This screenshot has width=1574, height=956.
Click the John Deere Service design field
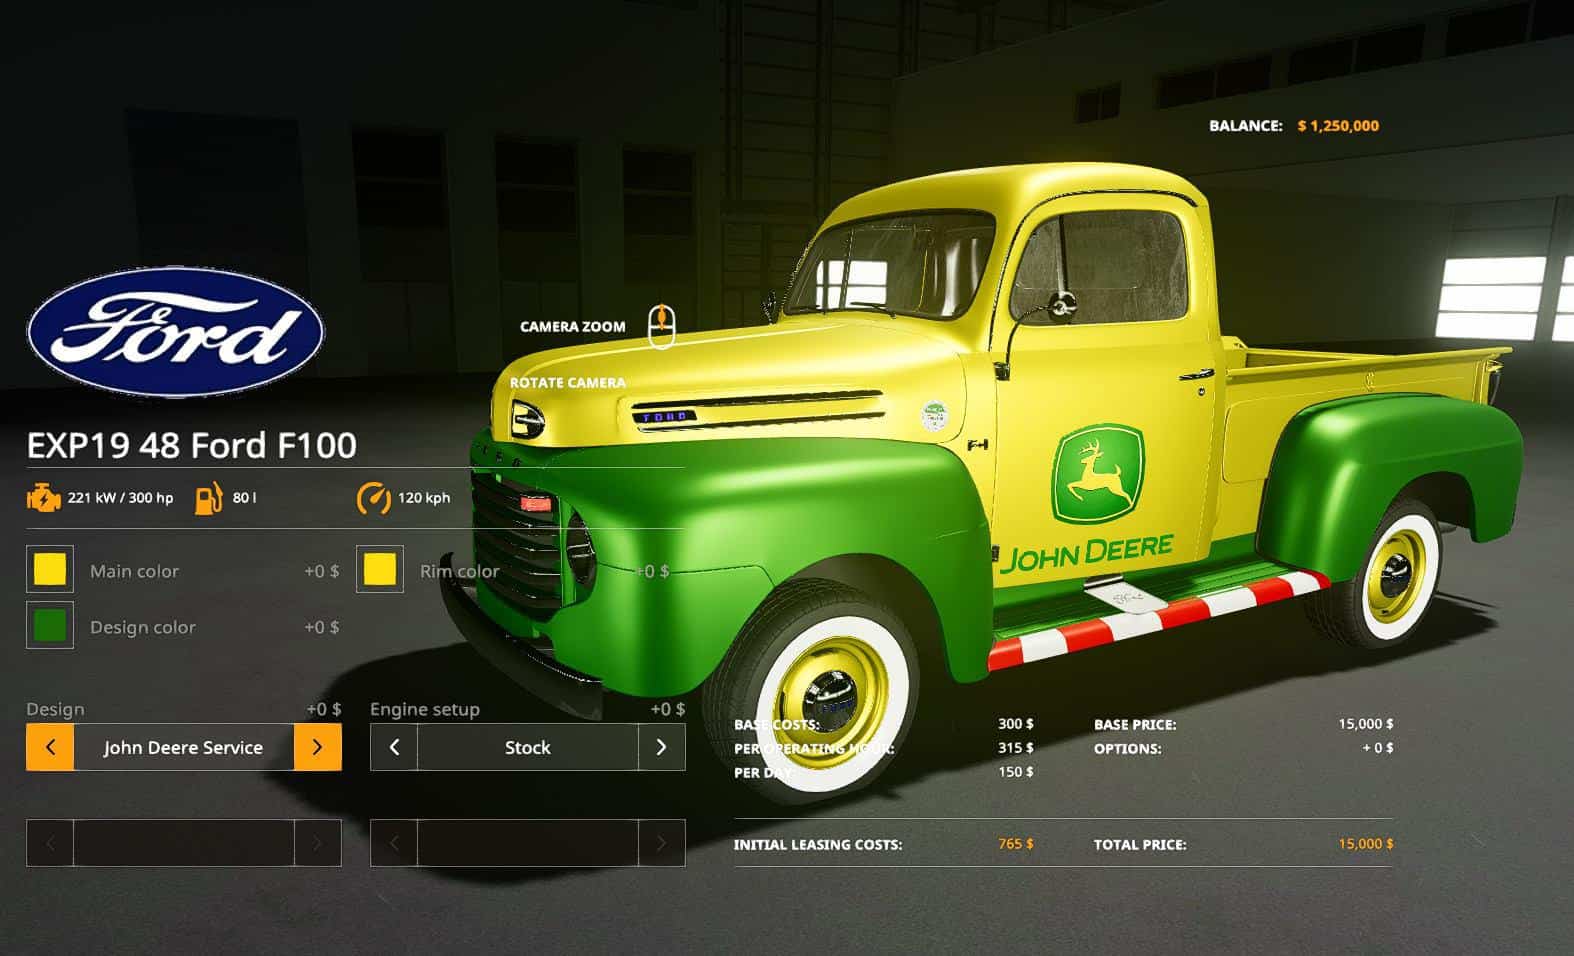pyautogui.click(x=183, y=747)
